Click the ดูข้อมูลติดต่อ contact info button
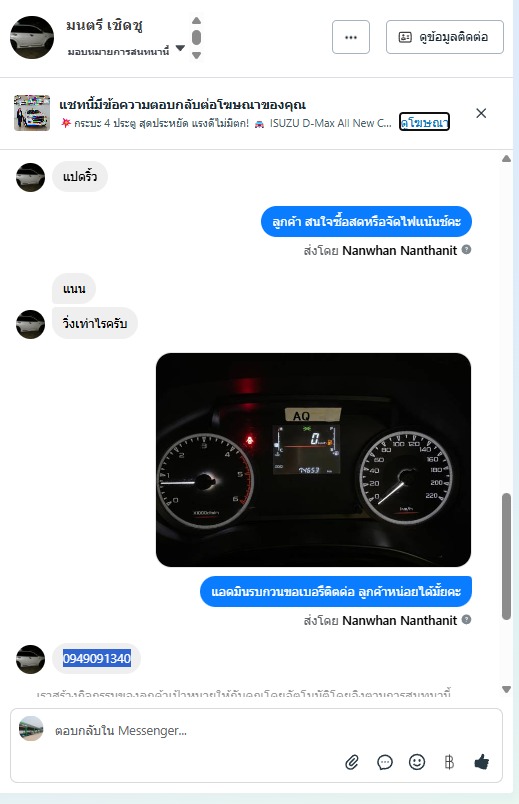The width and height of the screenshot is (519, 804). 445,37
